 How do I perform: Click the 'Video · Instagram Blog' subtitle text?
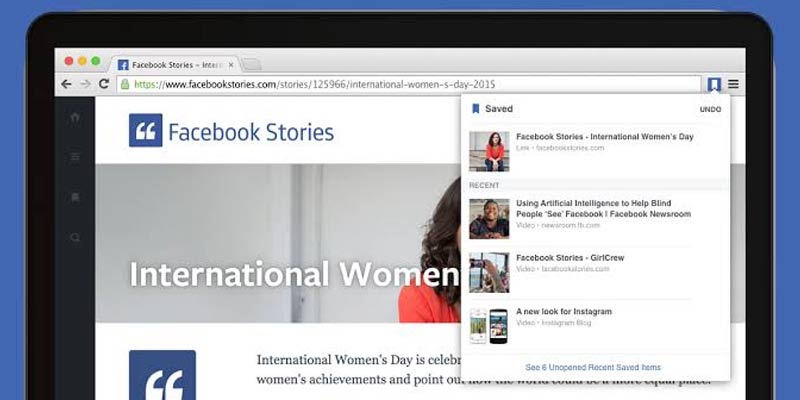[x=553, y=322]
